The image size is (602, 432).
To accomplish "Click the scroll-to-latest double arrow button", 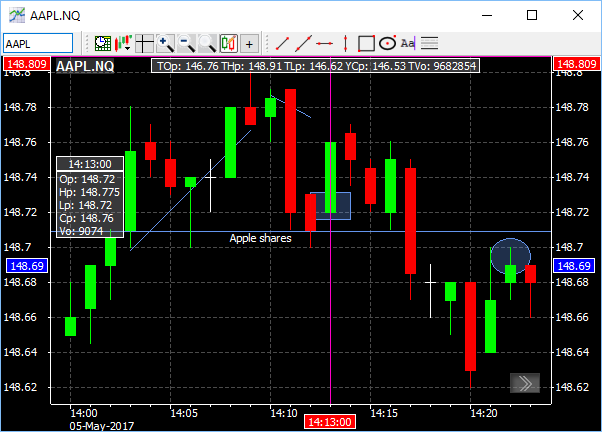I will click(x=525, y=383).
